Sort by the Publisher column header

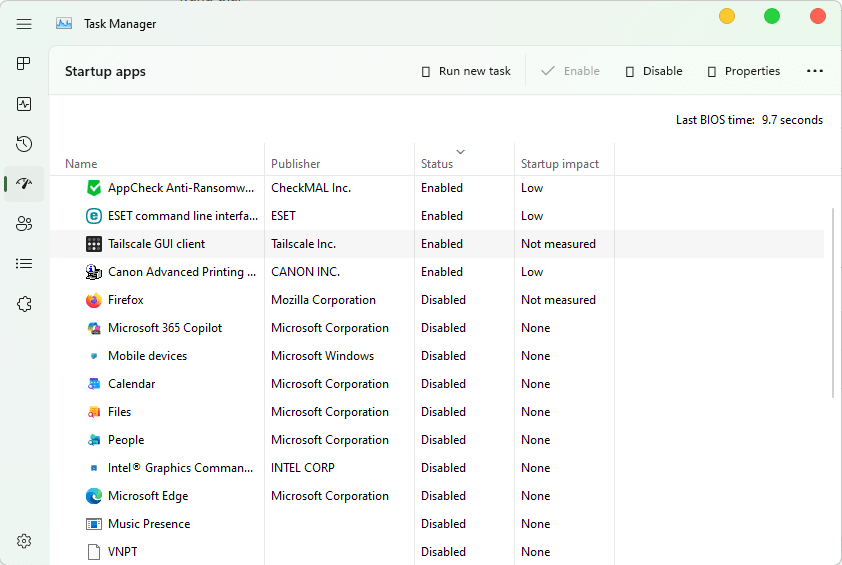[x=339, y=164]
